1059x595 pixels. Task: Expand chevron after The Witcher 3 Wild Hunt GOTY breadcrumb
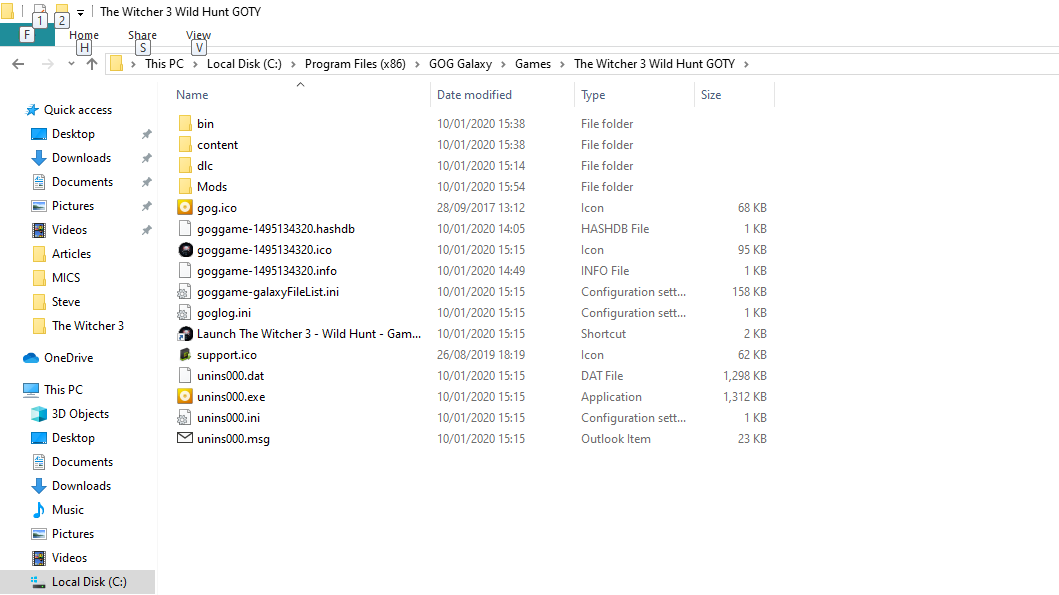[746, 64]
